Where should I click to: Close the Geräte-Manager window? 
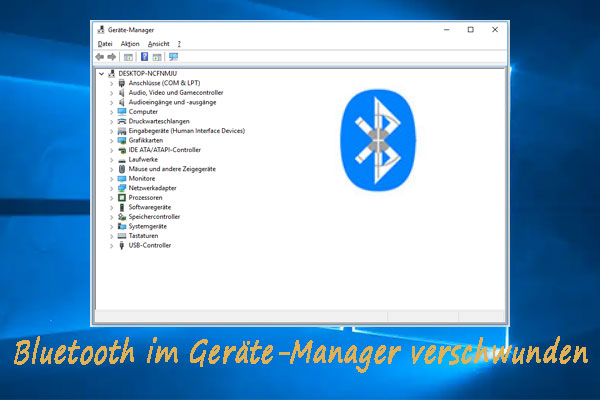(495, 29)
